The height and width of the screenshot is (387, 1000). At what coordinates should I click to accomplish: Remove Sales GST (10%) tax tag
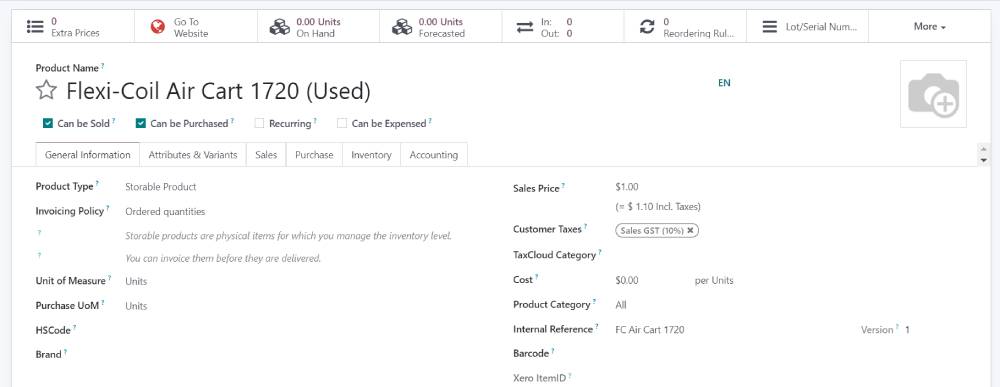click(690, 231)
